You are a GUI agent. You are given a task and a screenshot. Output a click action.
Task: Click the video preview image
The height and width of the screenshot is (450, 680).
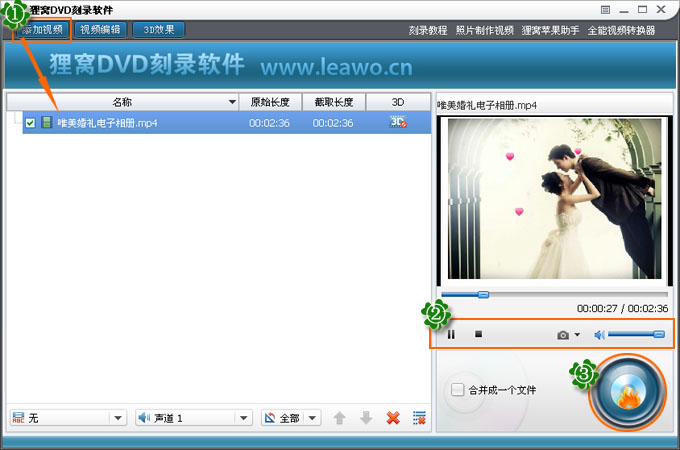554,199
